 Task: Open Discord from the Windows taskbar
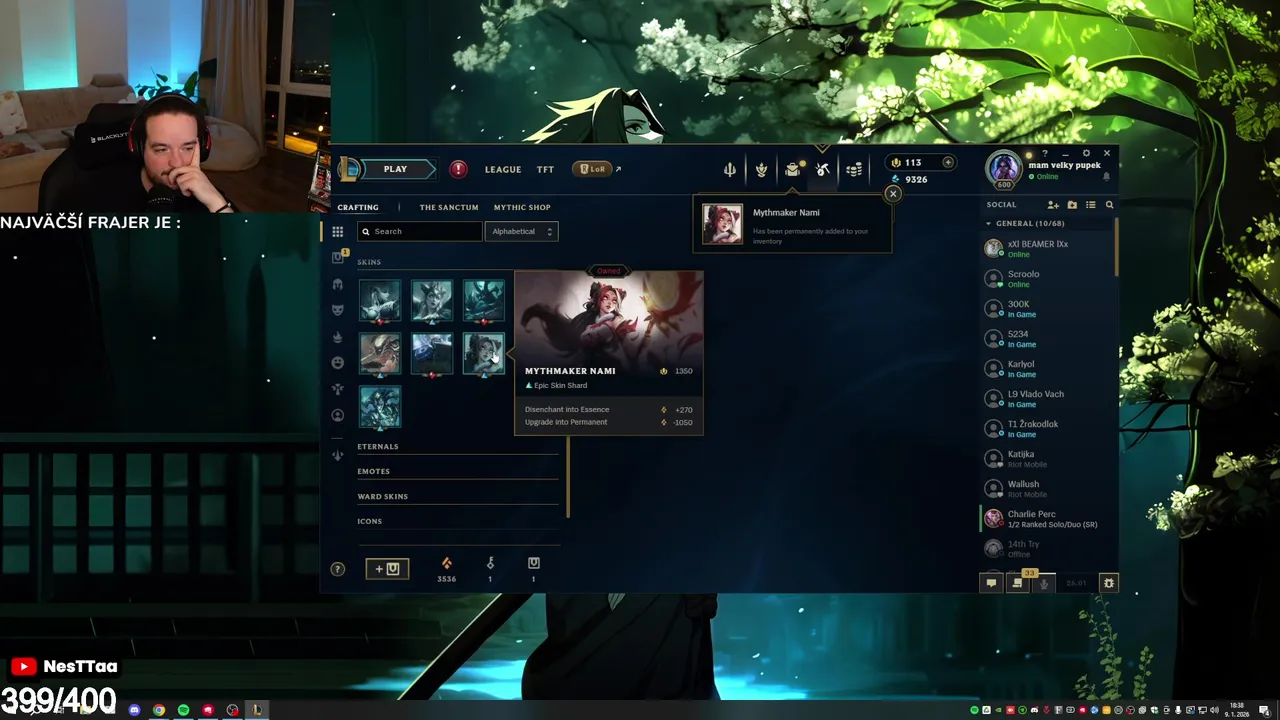(x=134, y=710)
